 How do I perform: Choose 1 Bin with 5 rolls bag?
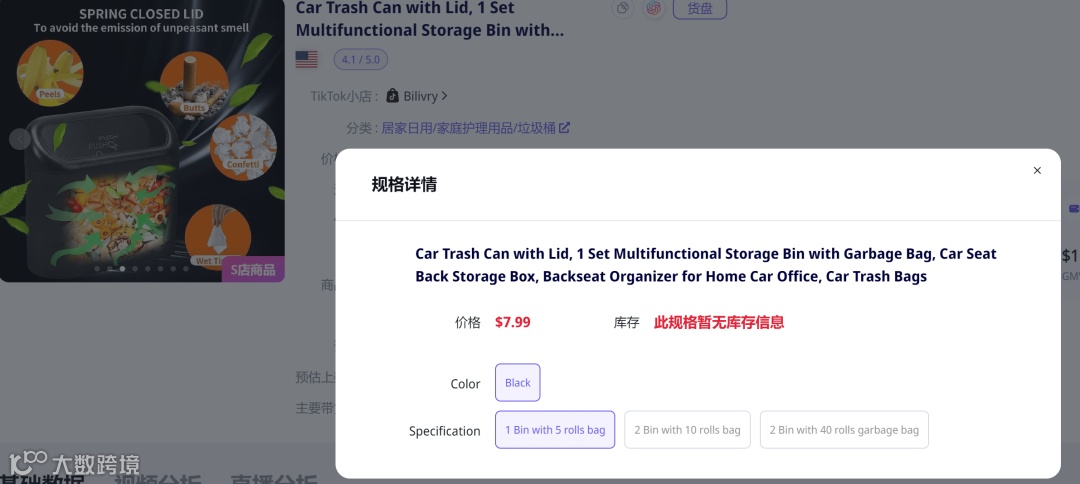pyautogui.click(x=554, y=430)
